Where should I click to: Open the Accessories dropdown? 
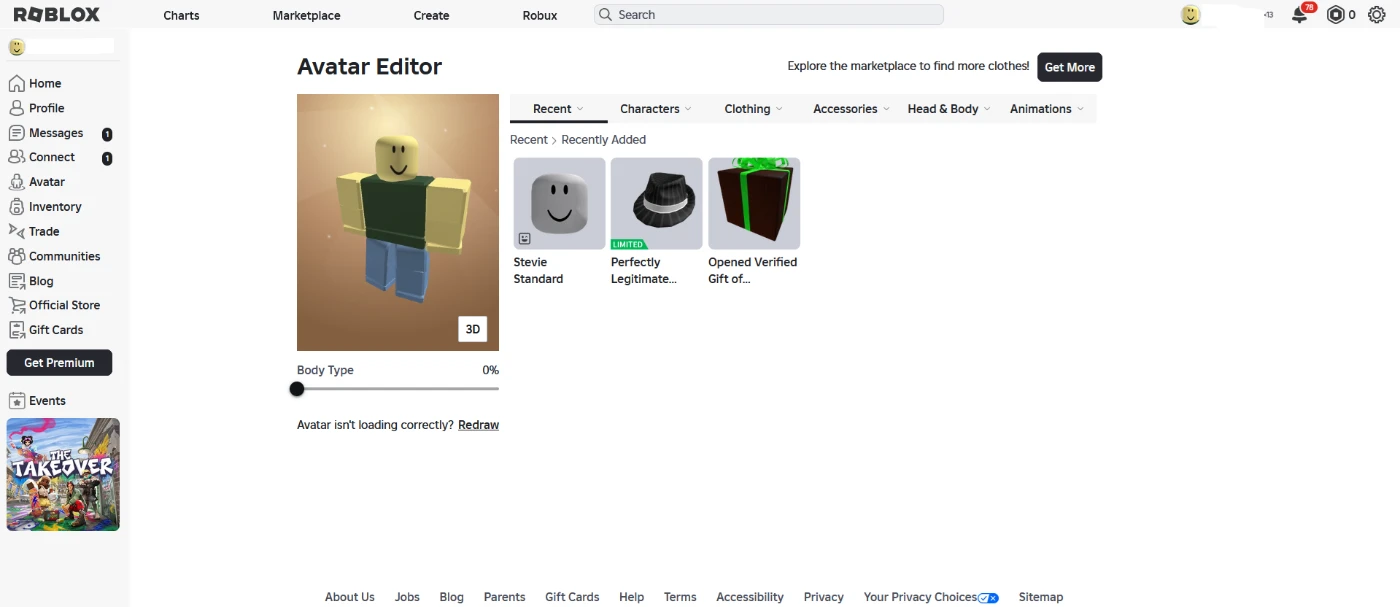[851, 109]
